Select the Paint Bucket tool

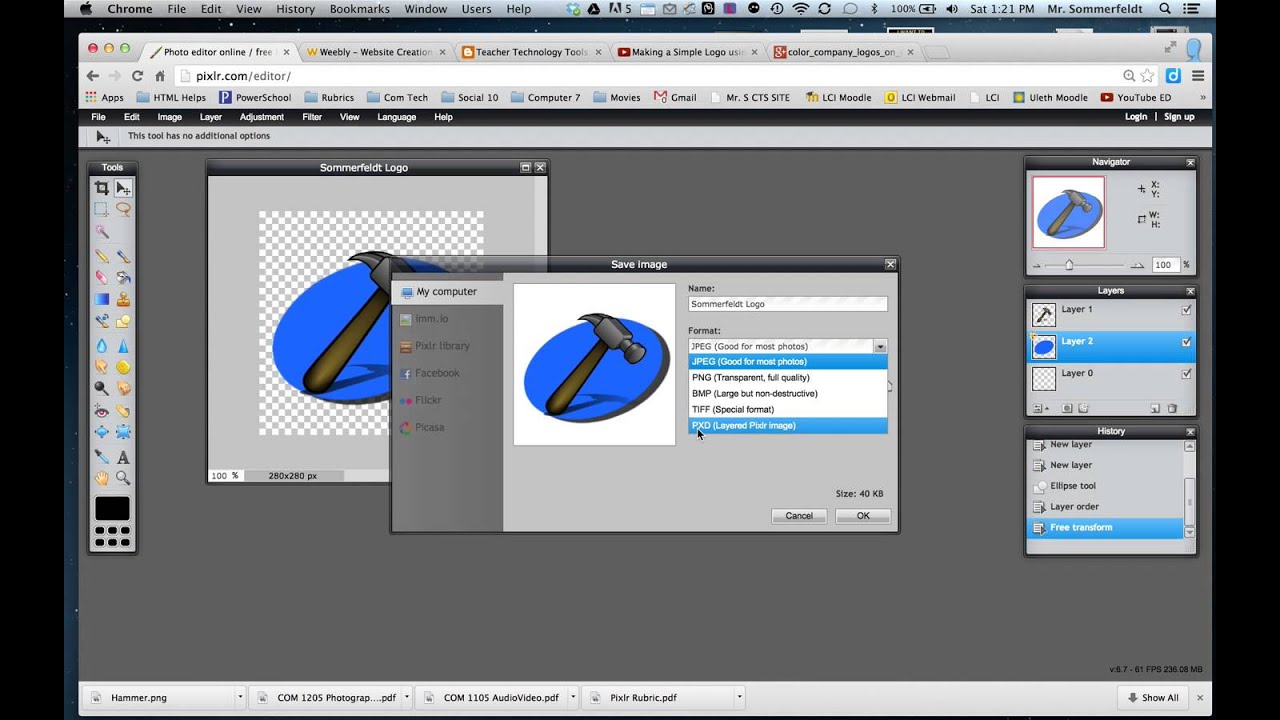[123, 277]
